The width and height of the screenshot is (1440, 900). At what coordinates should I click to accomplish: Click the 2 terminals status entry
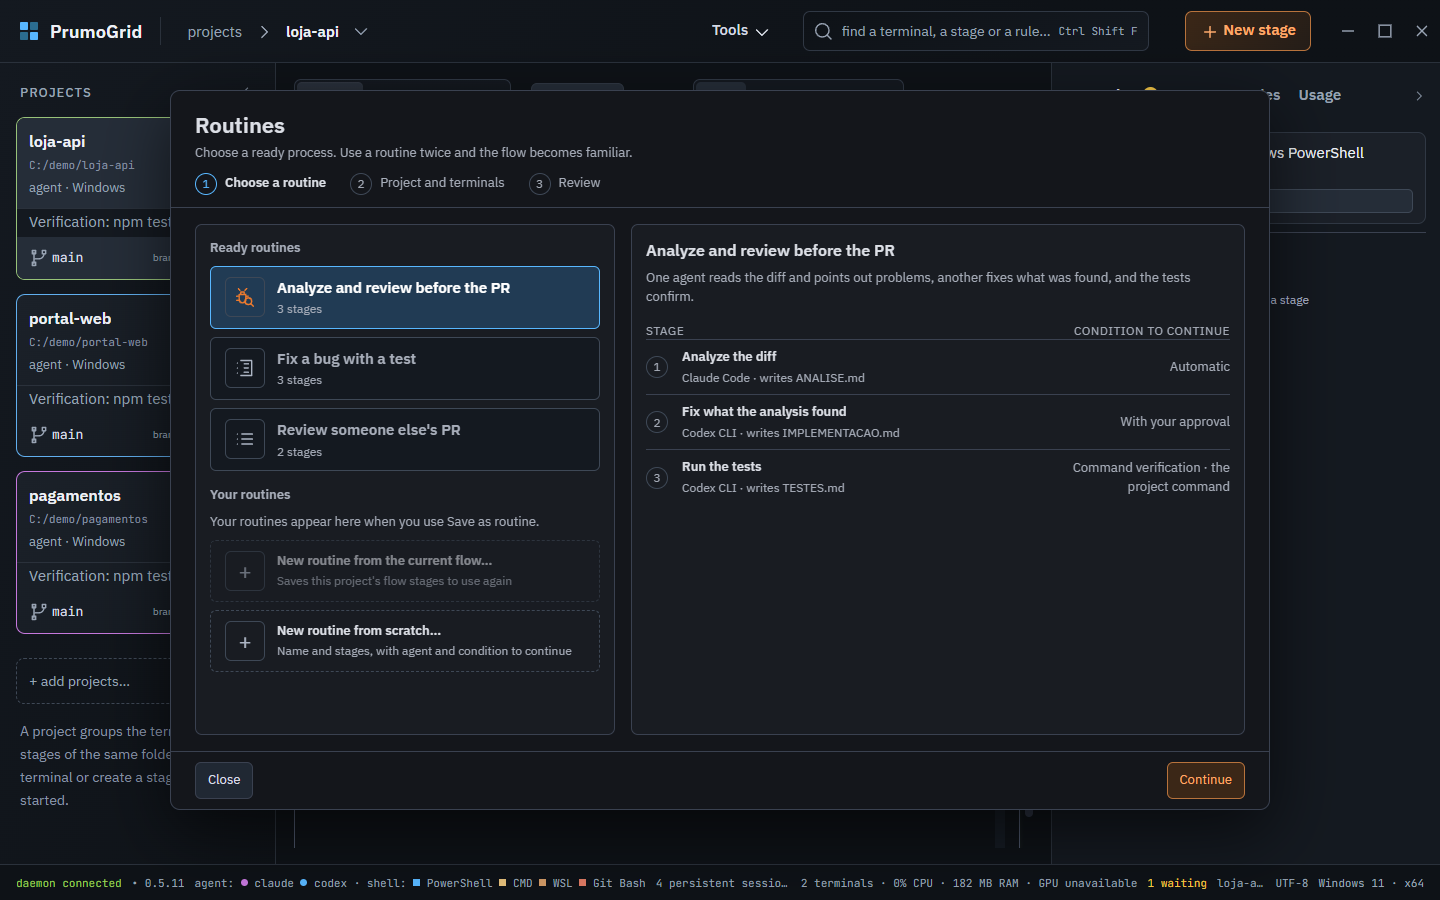coord(837,884)
